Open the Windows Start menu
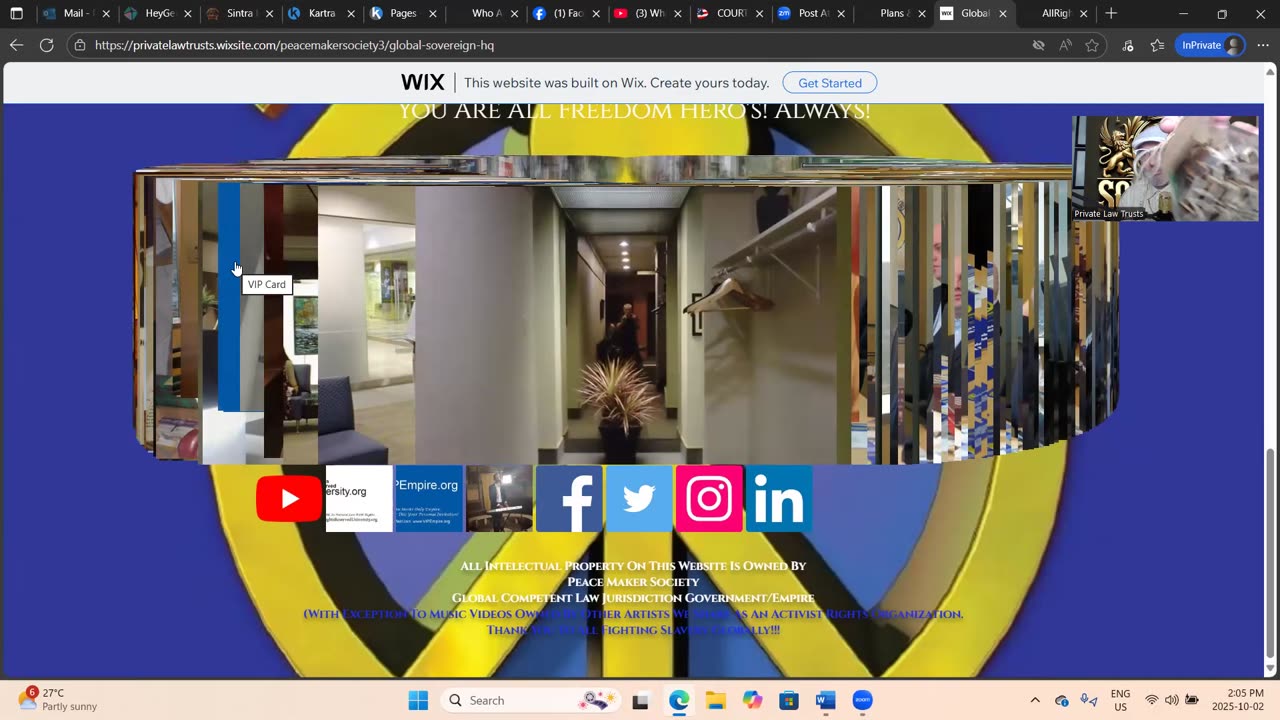1280x720 pixels. (418, 700)
